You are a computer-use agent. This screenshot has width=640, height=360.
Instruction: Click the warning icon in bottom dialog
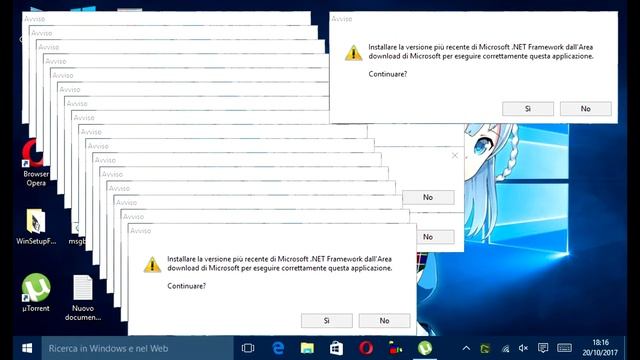pos(152,265)
